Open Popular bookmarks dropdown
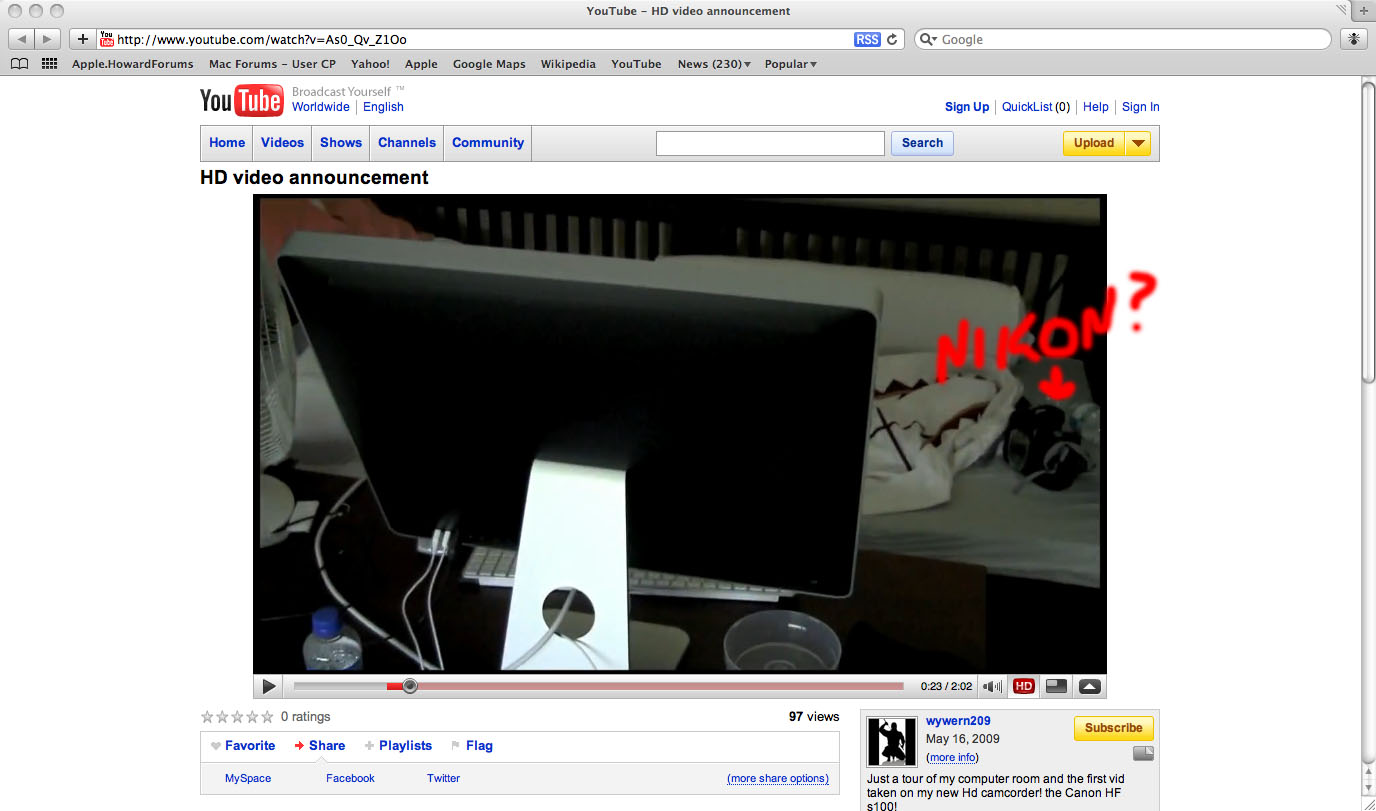This screenshot has height=811, width=1376. coord(790,64)
